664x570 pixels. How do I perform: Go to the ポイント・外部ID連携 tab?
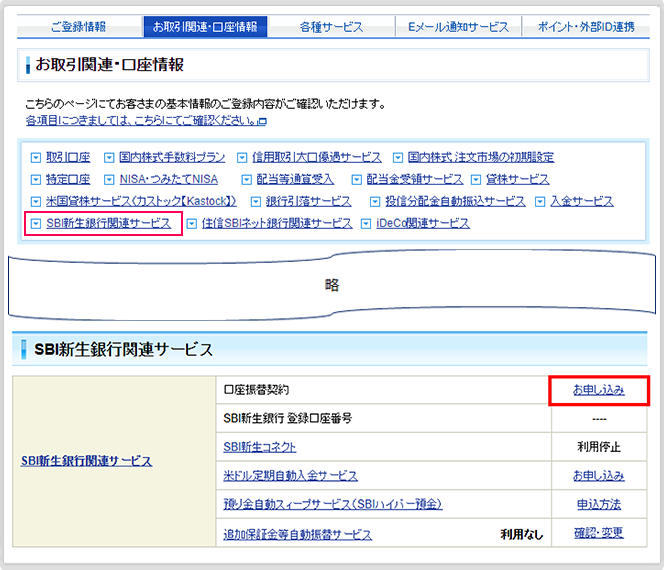pos(585,27)
